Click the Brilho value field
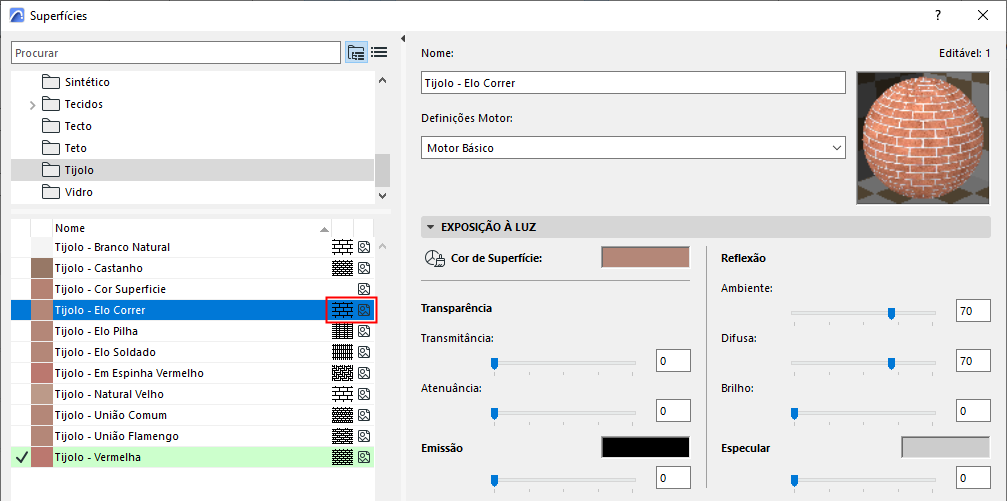1007x501 pixels. 973,410
